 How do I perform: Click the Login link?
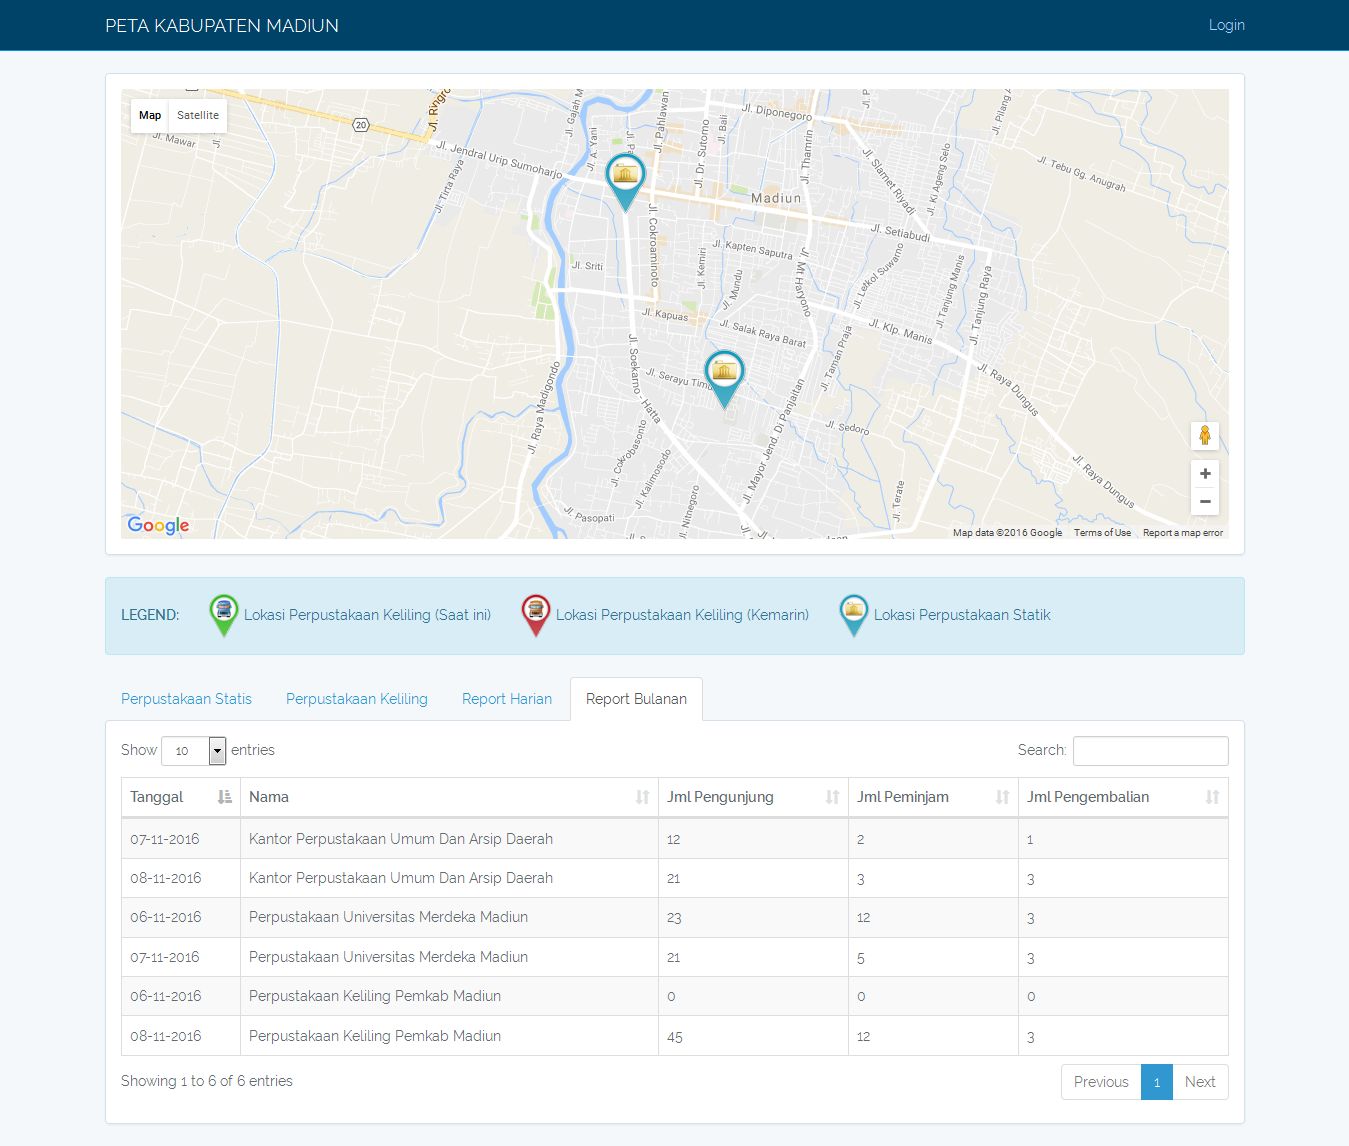tap(1226, 25)
